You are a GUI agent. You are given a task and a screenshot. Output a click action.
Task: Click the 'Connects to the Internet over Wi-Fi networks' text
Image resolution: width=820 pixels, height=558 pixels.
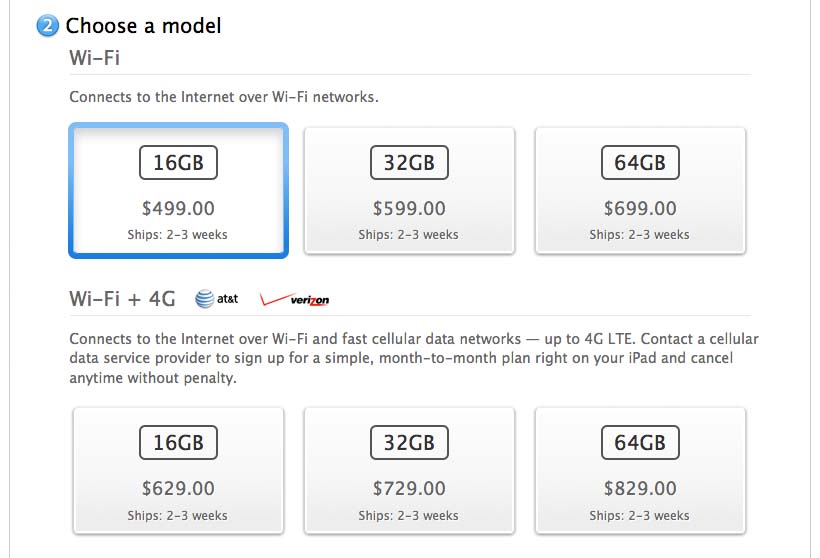224,97
